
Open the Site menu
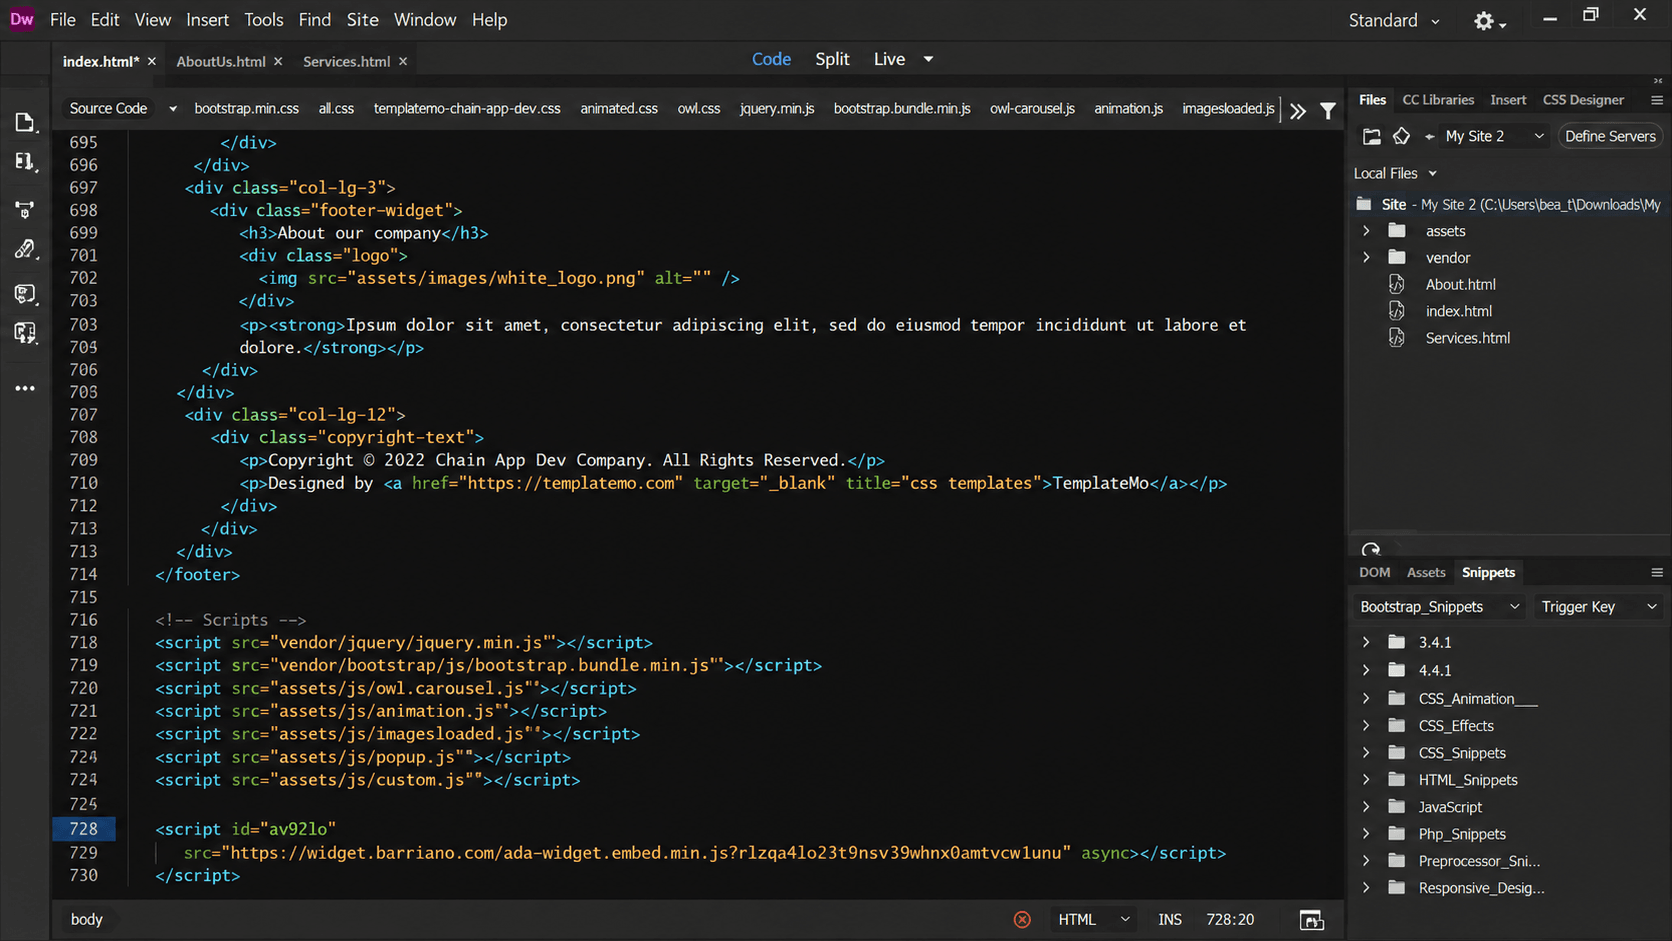[362, 20]
